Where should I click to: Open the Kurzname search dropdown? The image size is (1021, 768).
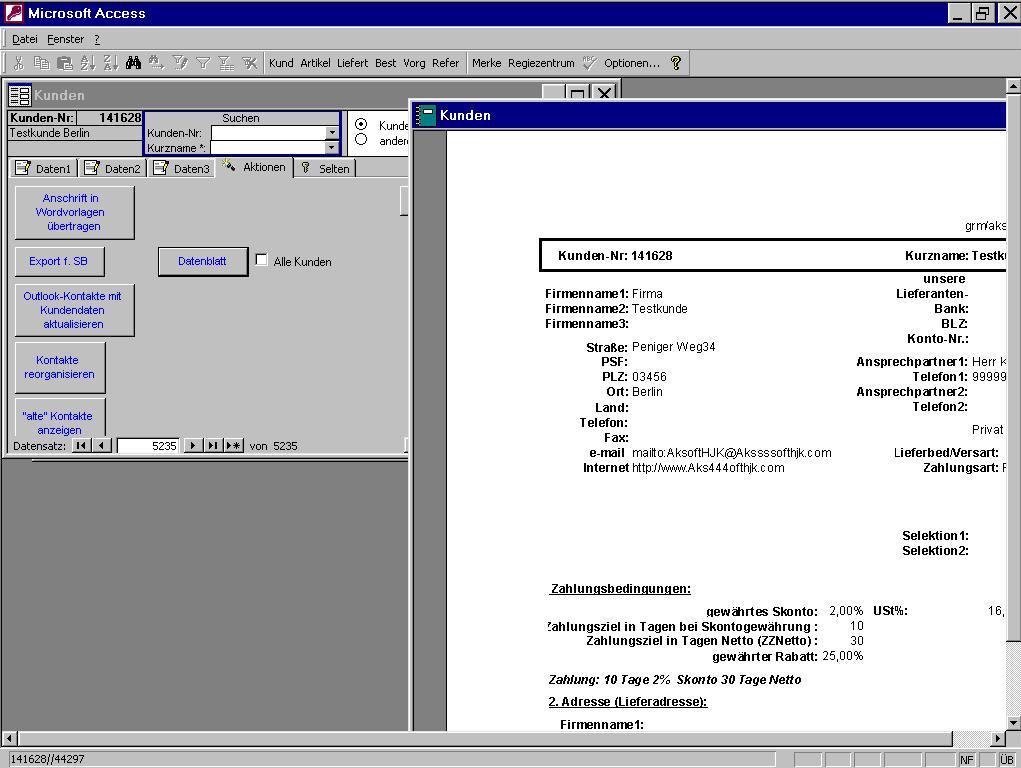332,148
